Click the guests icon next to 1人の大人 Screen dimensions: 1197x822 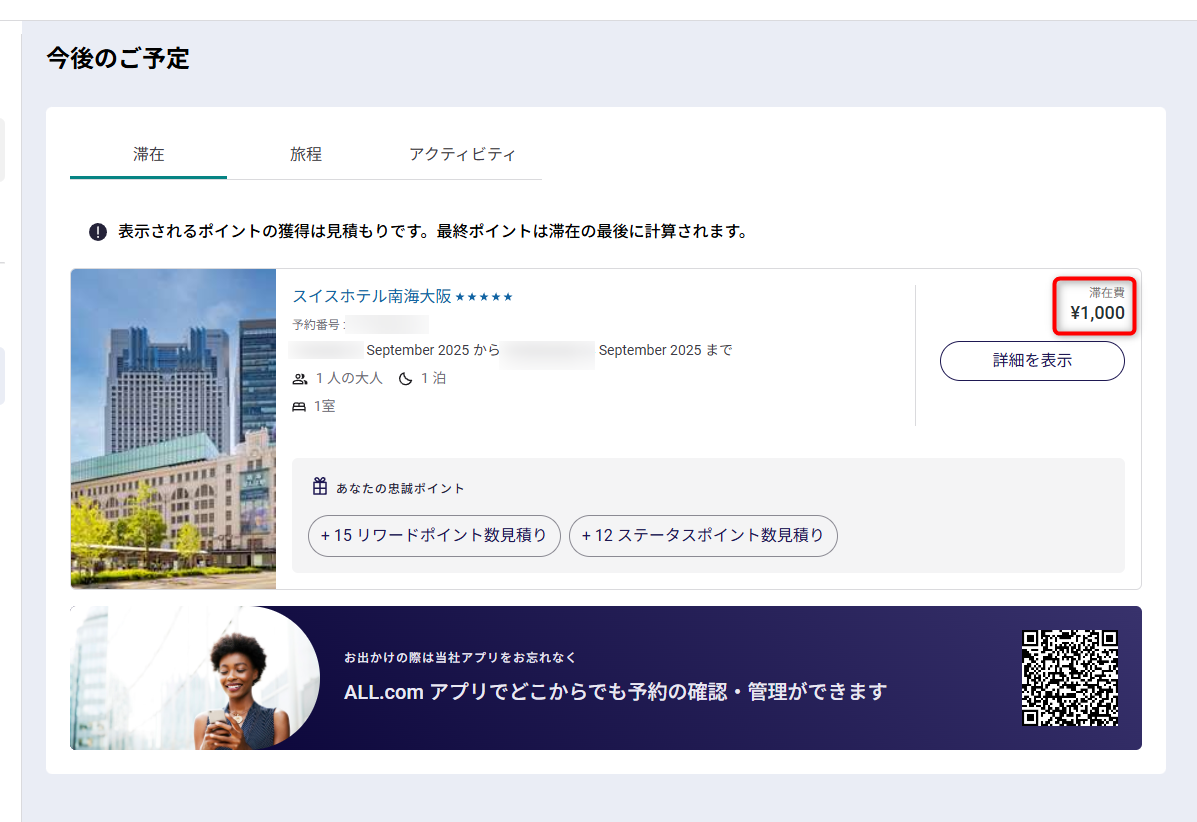click(x=300, y=379)
